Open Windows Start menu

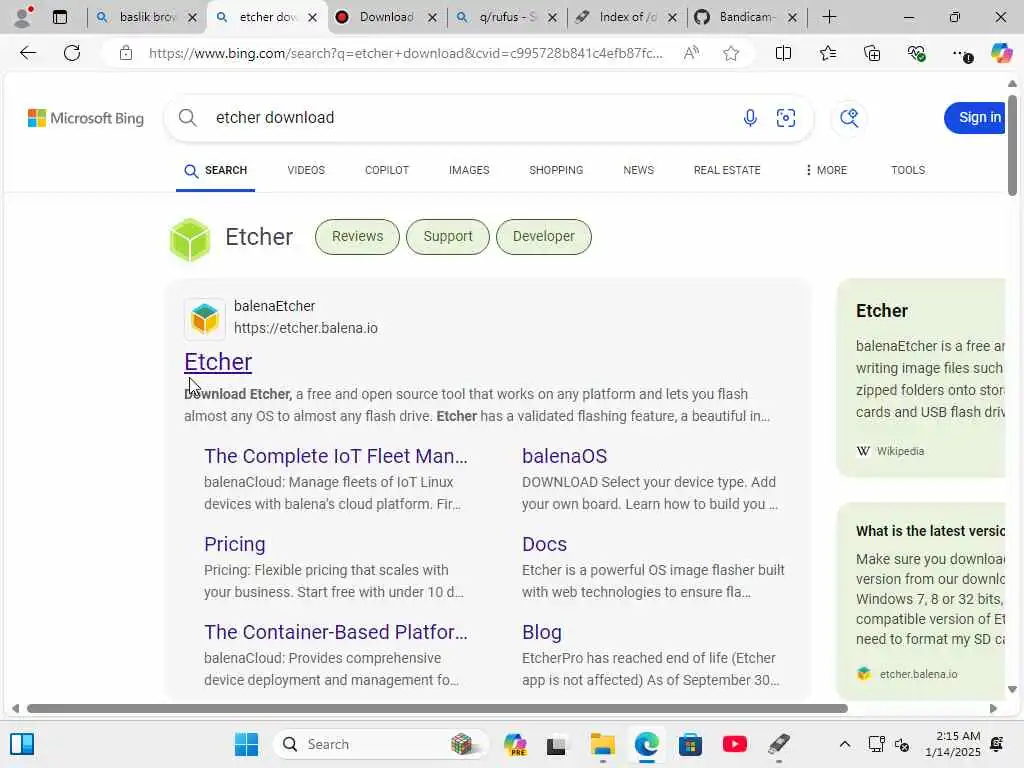246,744
